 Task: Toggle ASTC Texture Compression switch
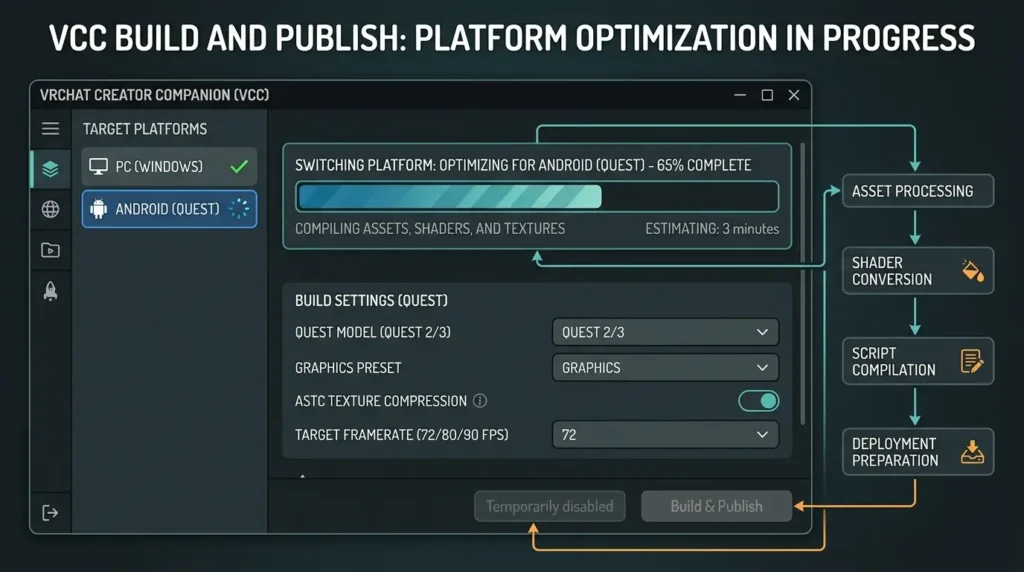[x=758, y=401]
